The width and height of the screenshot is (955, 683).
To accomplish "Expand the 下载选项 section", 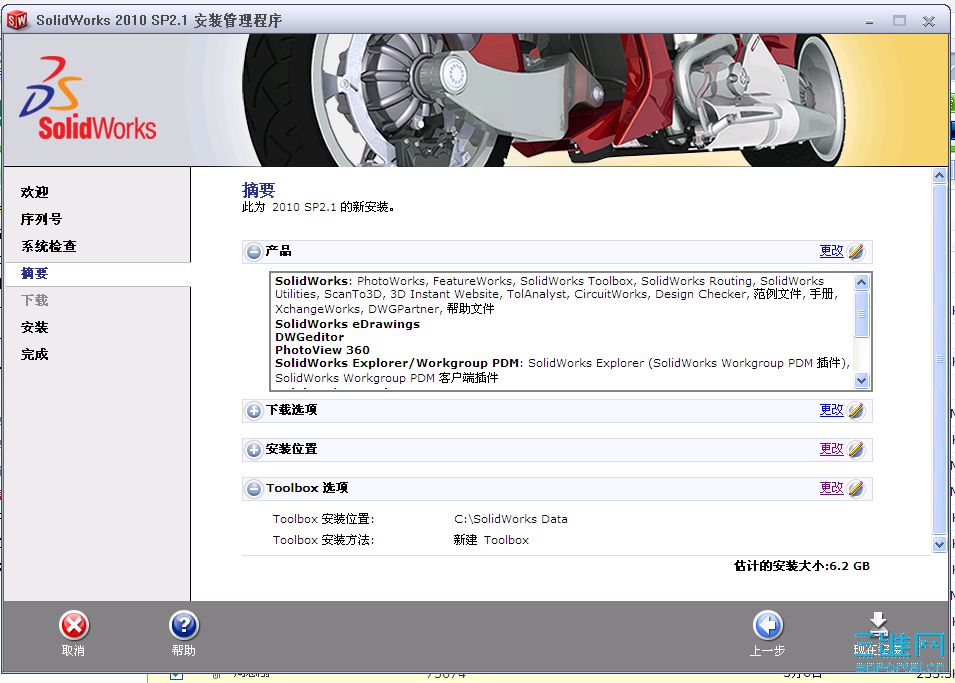I will pos(254,410).
